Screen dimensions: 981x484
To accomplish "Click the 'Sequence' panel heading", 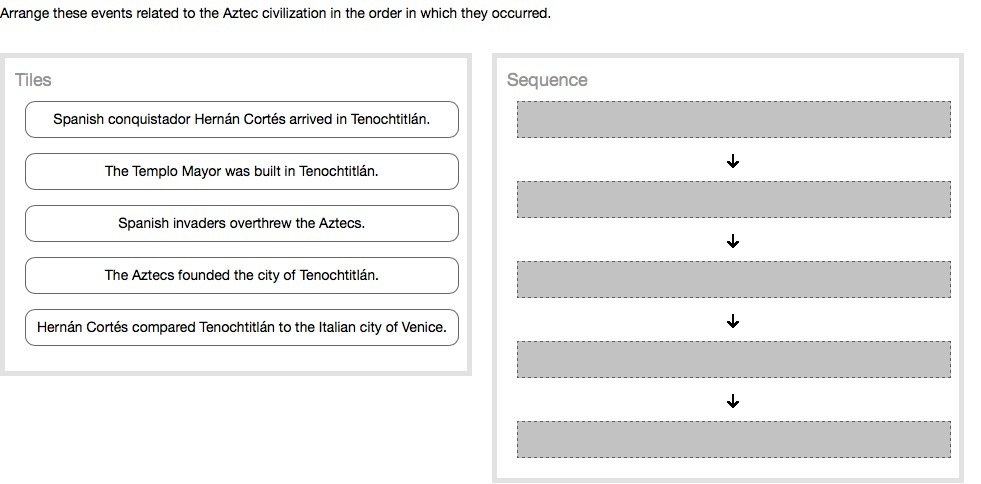I will pos(547,80).
